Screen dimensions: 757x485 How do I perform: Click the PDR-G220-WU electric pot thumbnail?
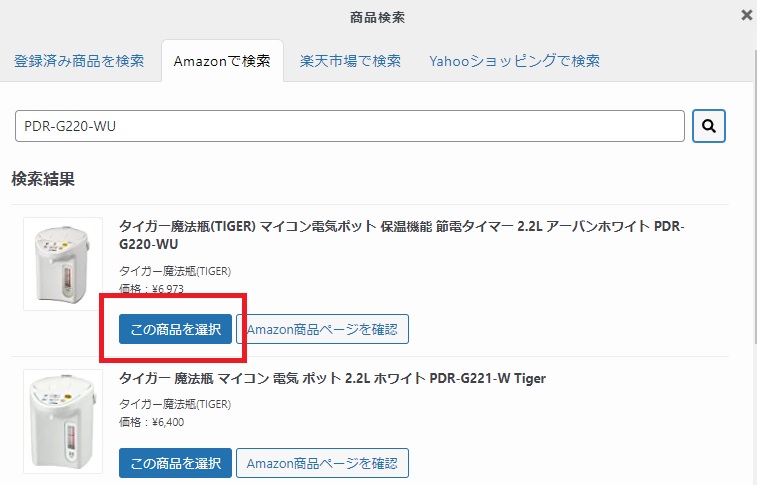click(63, 264)
